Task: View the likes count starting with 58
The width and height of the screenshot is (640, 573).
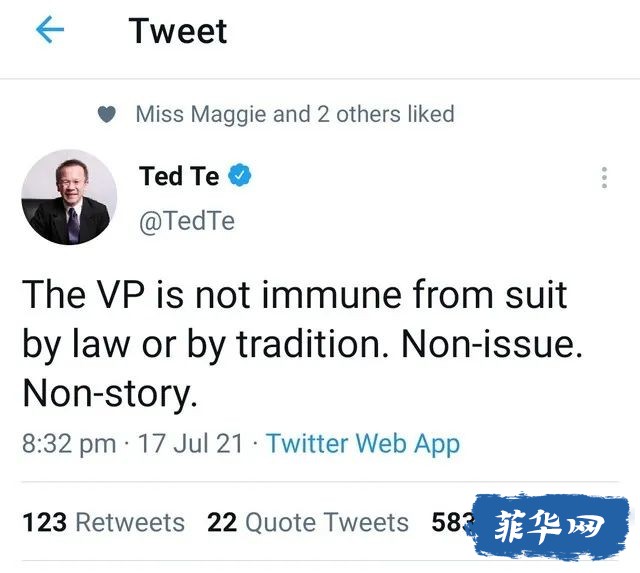Action: pos(452,522)
